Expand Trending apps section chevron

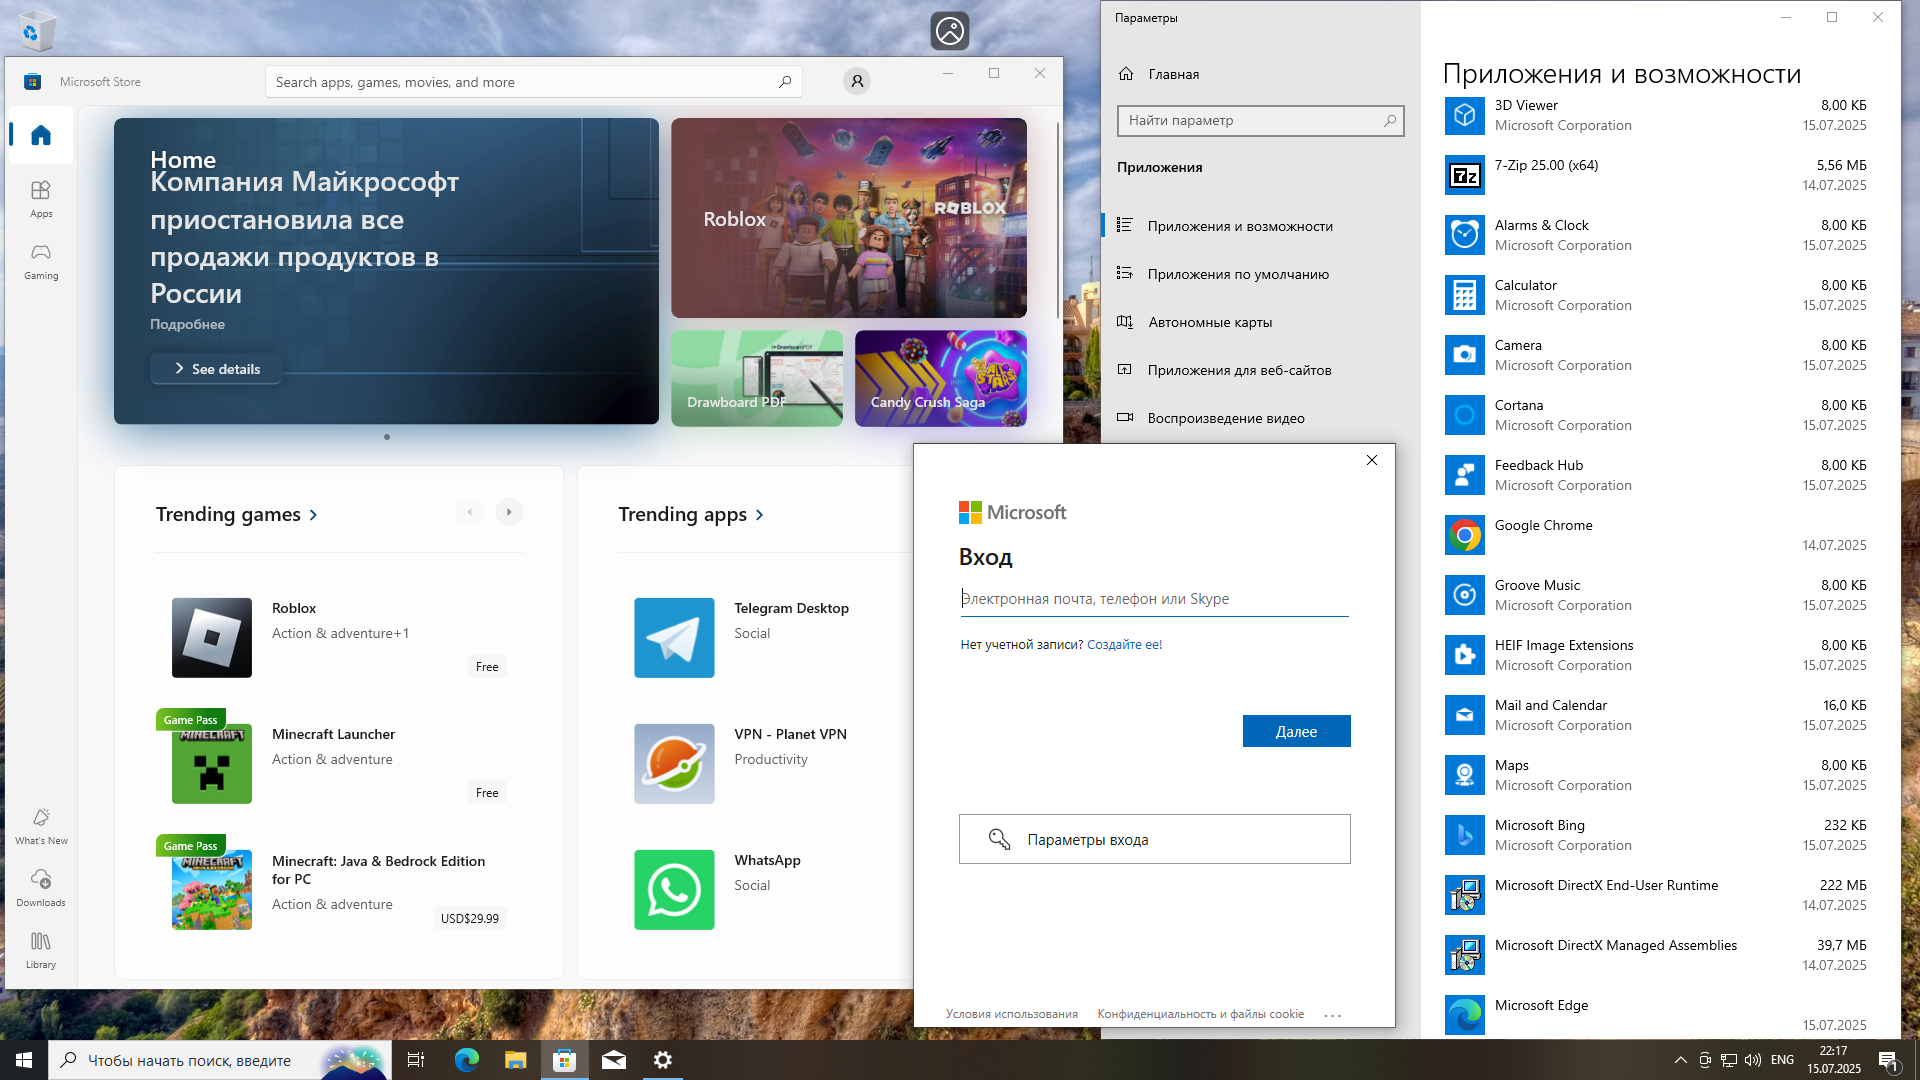[760, 515]
